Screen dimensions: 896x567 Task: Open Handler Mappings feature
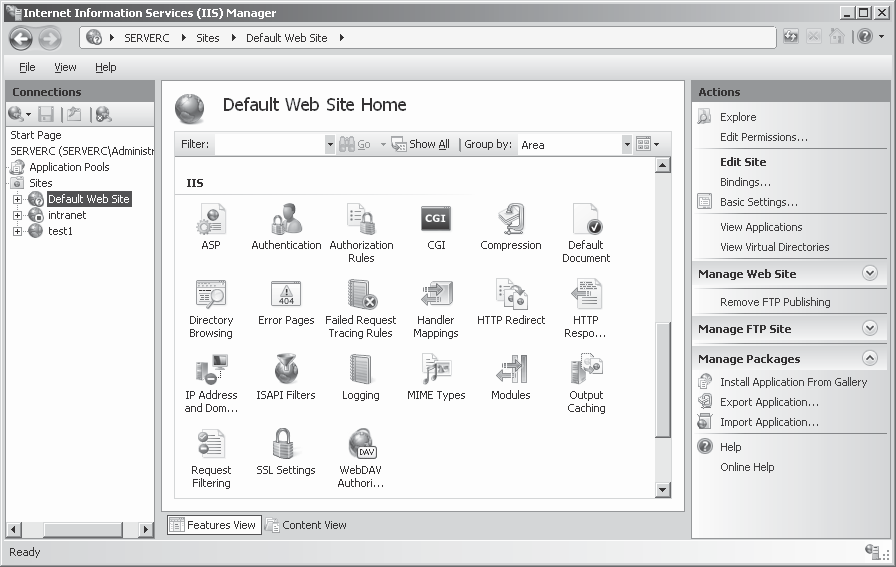point(436,309)
